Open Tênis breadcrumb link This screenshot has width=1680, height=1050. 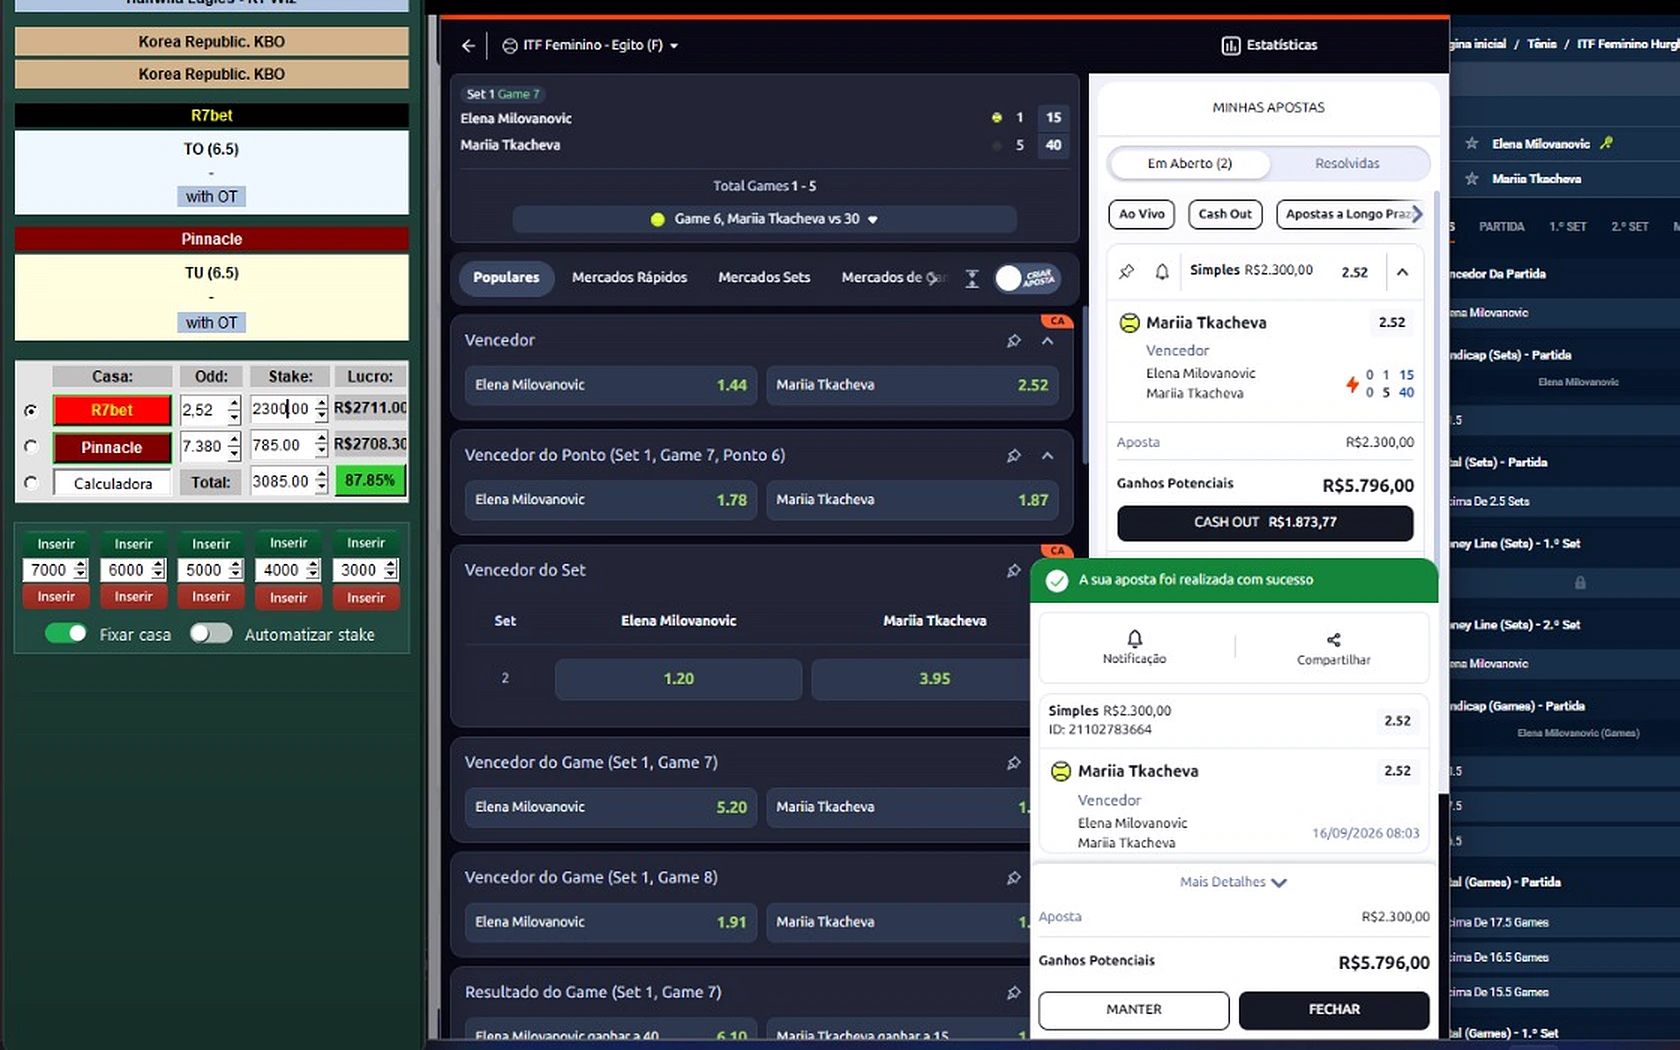(1541, 44)
